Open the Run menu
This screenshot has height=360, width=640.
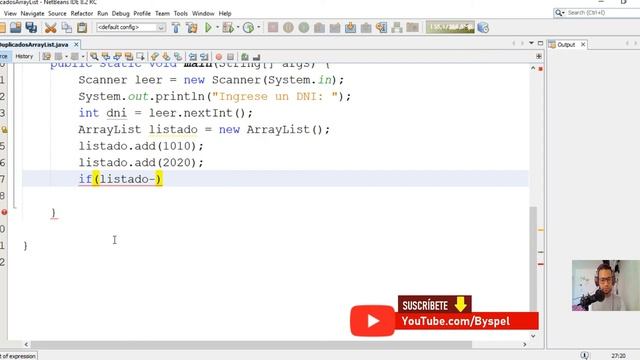tap(102, 13)
